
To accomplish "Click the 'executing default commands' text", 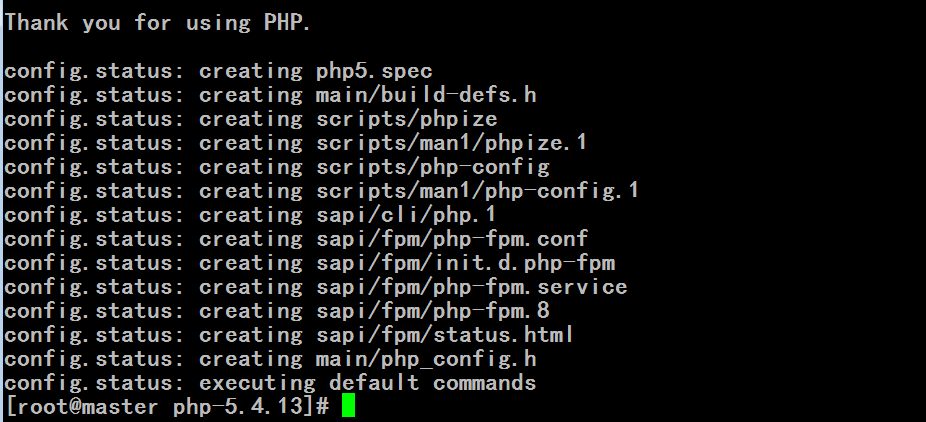I will (x=367, y=383).
